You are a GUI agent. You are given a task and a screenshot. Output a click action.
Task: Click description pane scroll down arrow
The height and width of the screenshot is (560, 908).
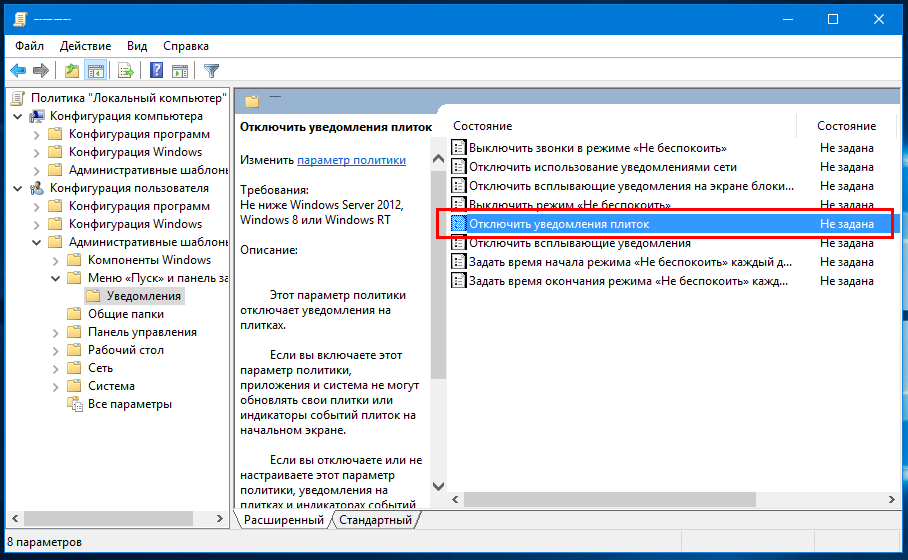[x=438, y=486]
